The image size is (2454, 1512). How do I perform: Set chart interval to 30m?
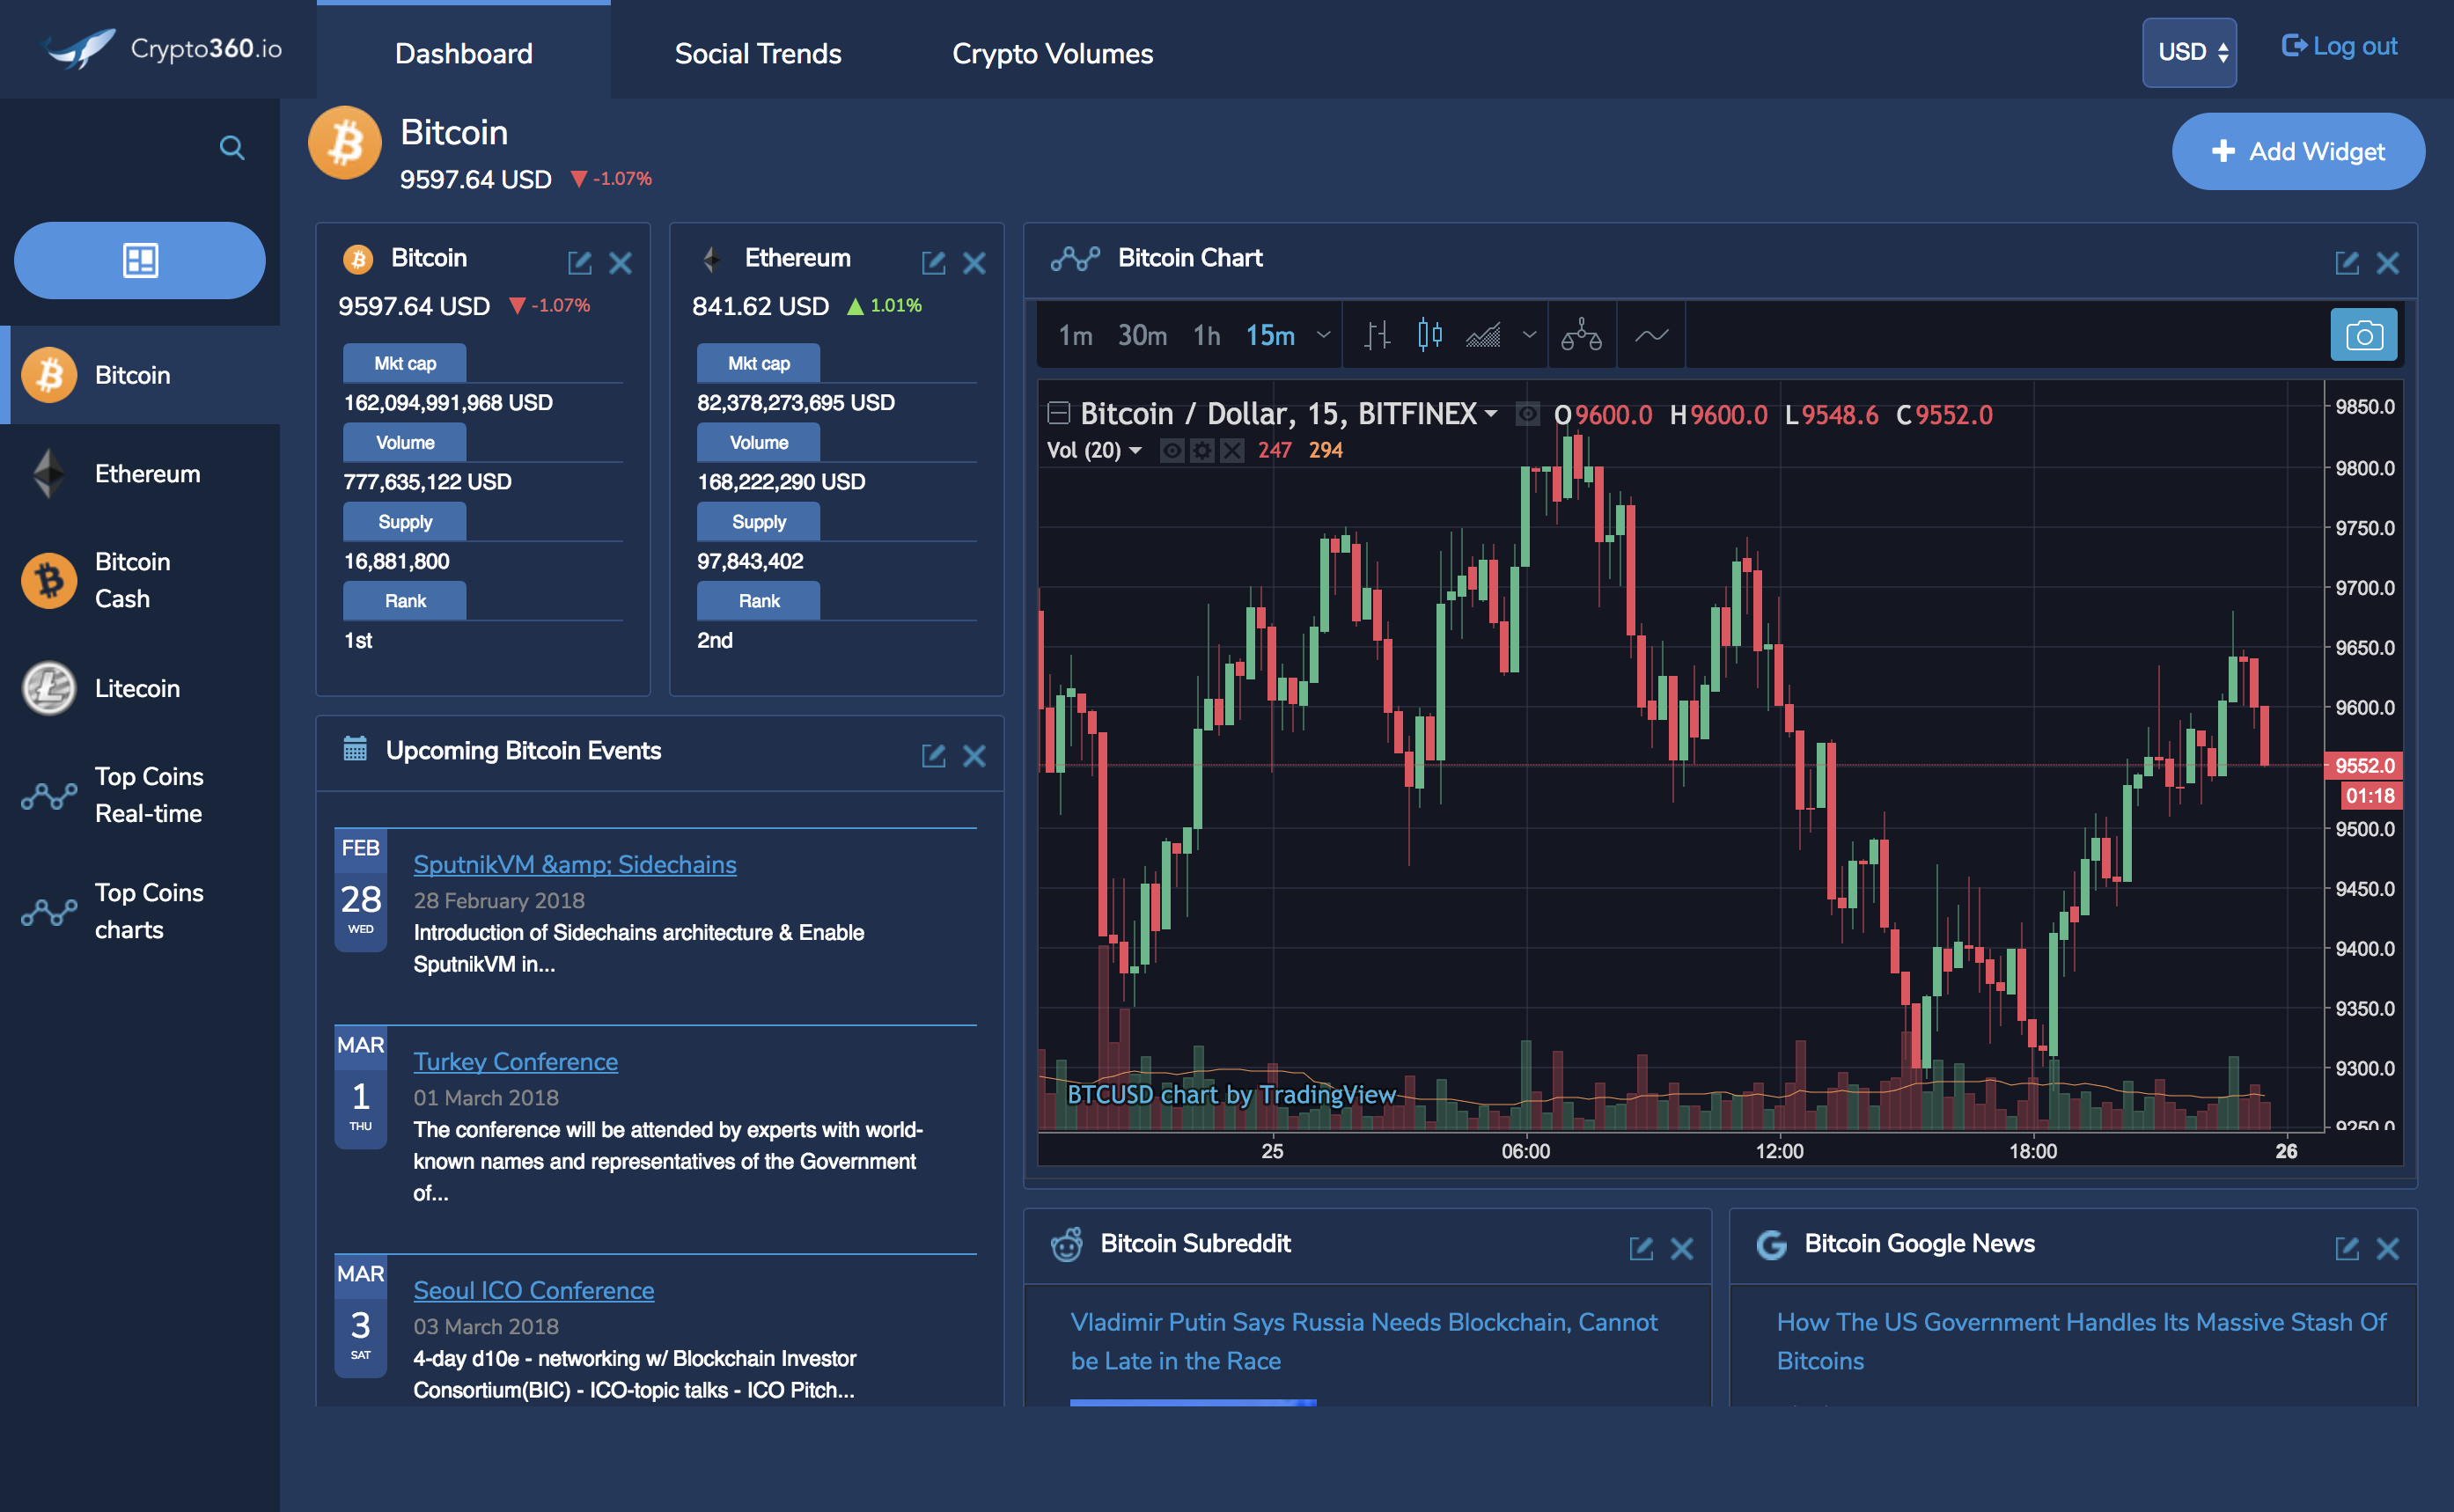coord(1142,335)
